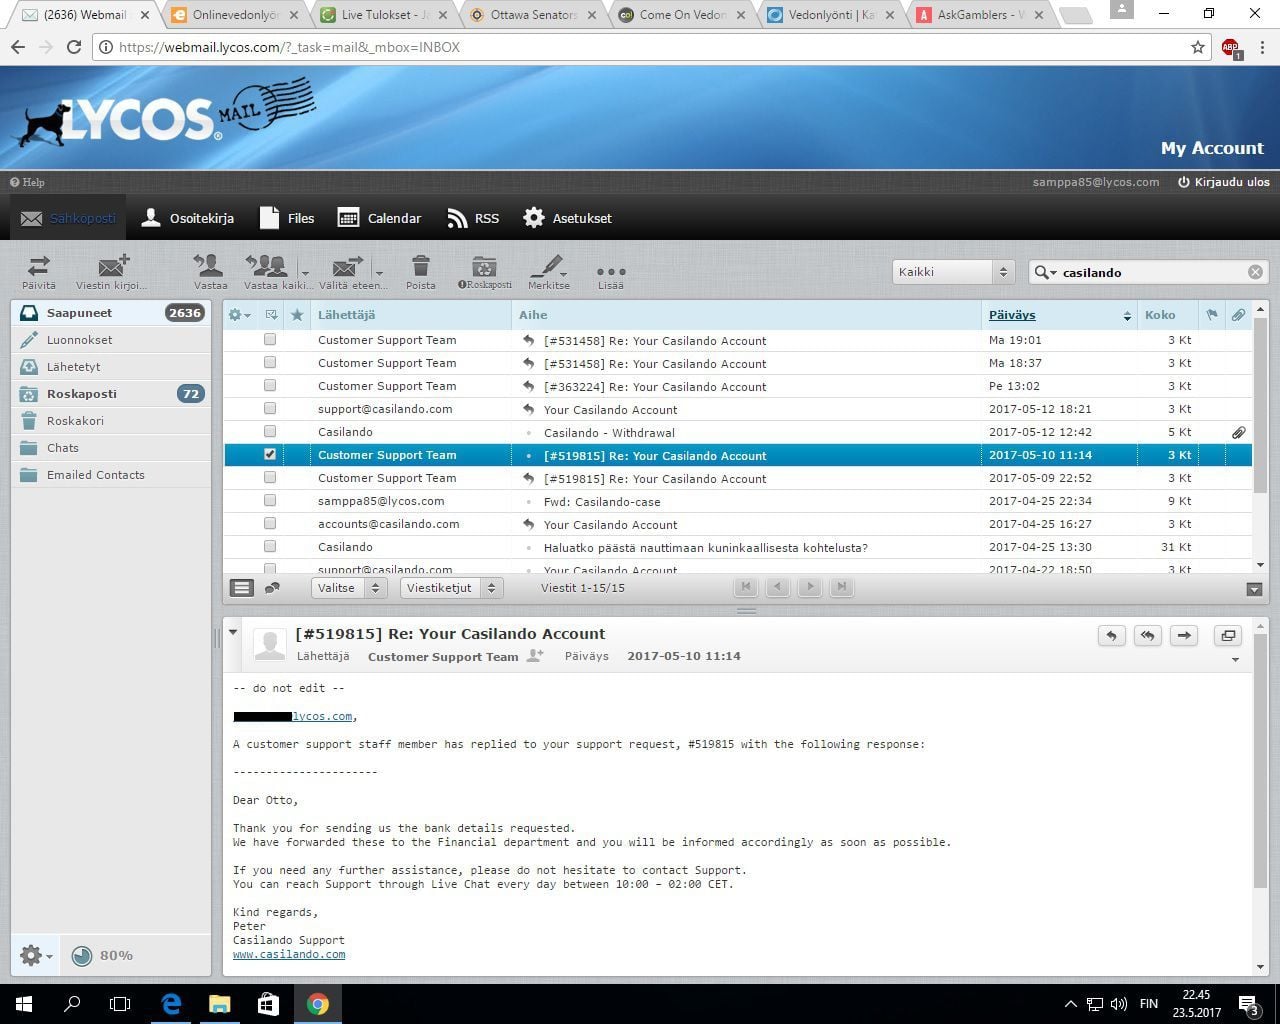Open the Vastaa kaikille dropdown arrow
This screenshot has width=1280, height=1024.
click(304, 271)
